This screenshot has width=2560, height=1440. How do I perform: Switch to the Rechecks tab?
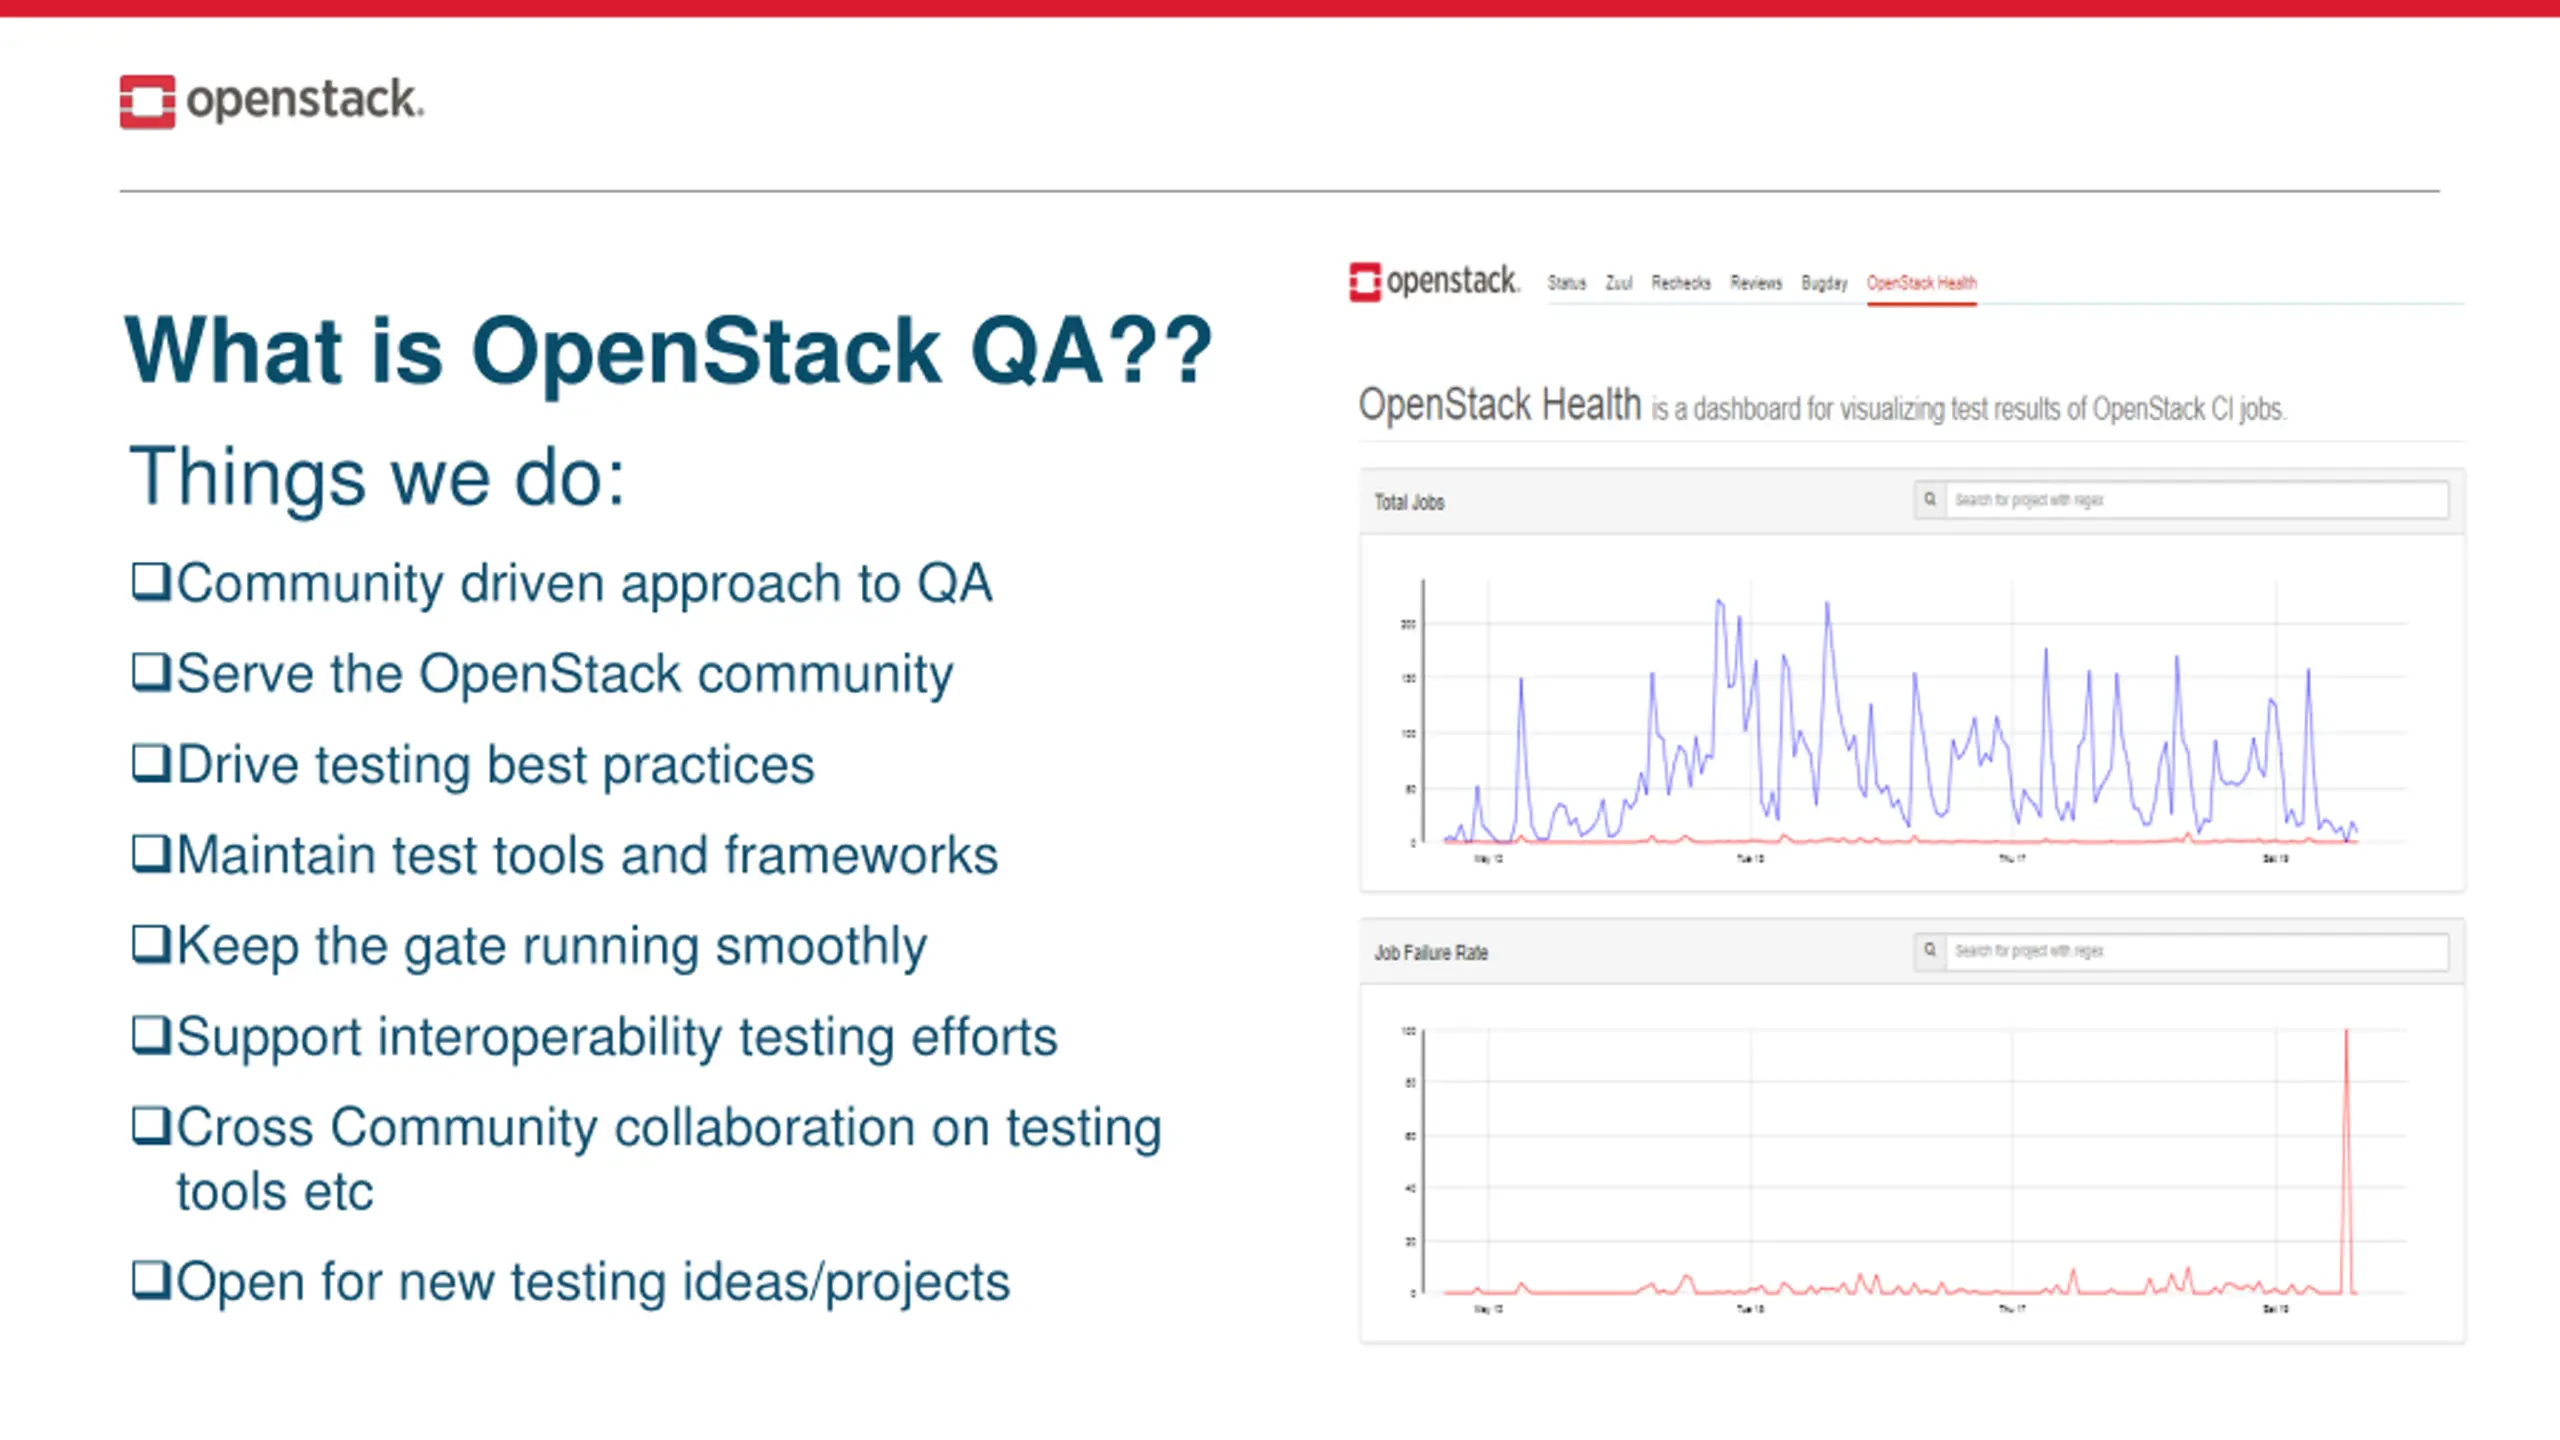click(1681, 283)
